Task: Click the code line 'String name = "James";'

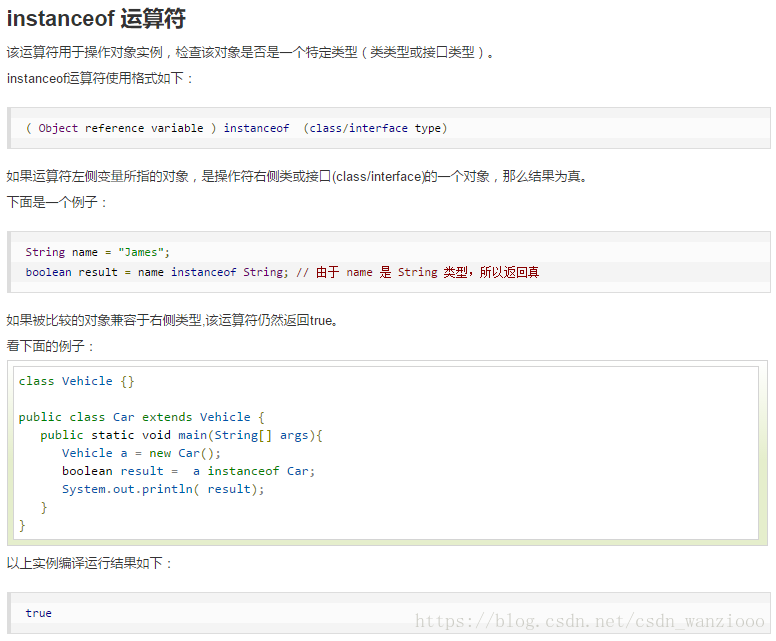Action: pos(97,252)
